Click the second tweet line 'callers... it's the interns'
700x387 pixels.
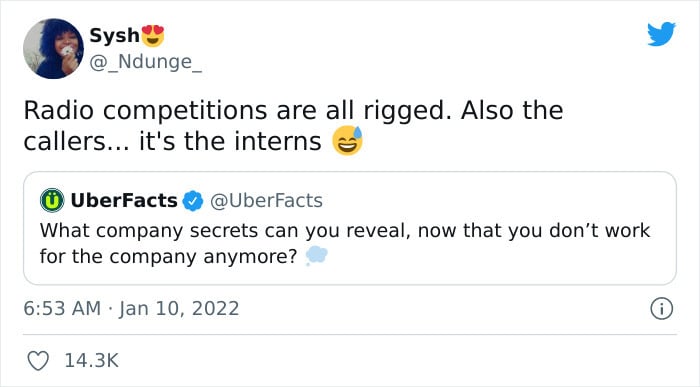pyautogui.click(x=172, y=141)
